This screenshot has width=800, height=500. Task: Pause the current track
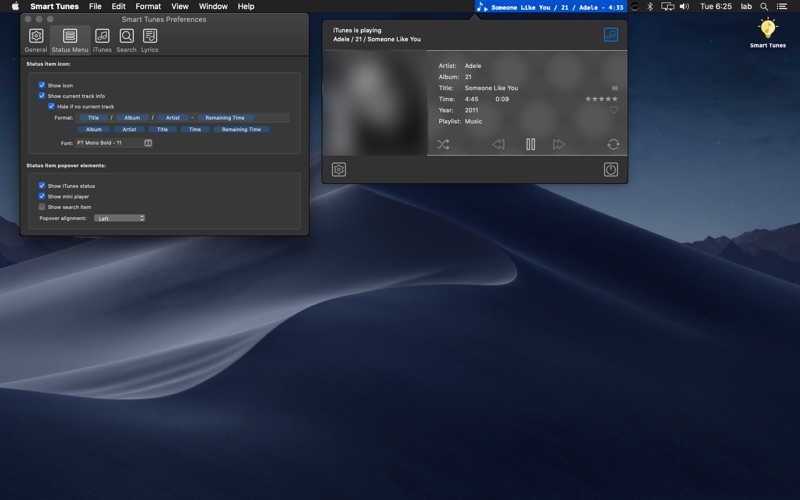click(531, 144)
